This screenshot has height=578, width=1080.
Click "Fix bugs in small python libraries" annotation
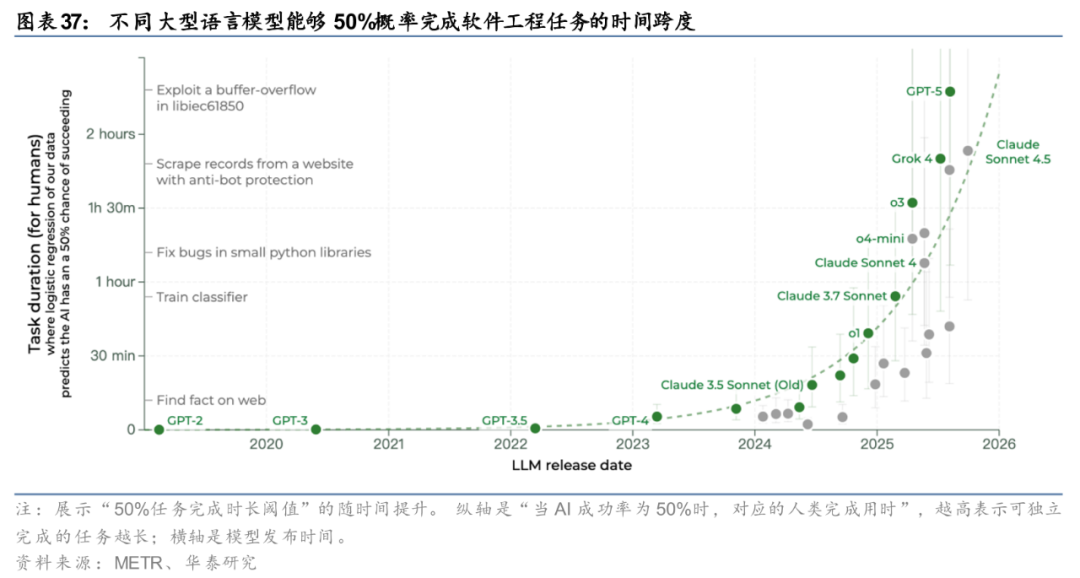(264, 252)
